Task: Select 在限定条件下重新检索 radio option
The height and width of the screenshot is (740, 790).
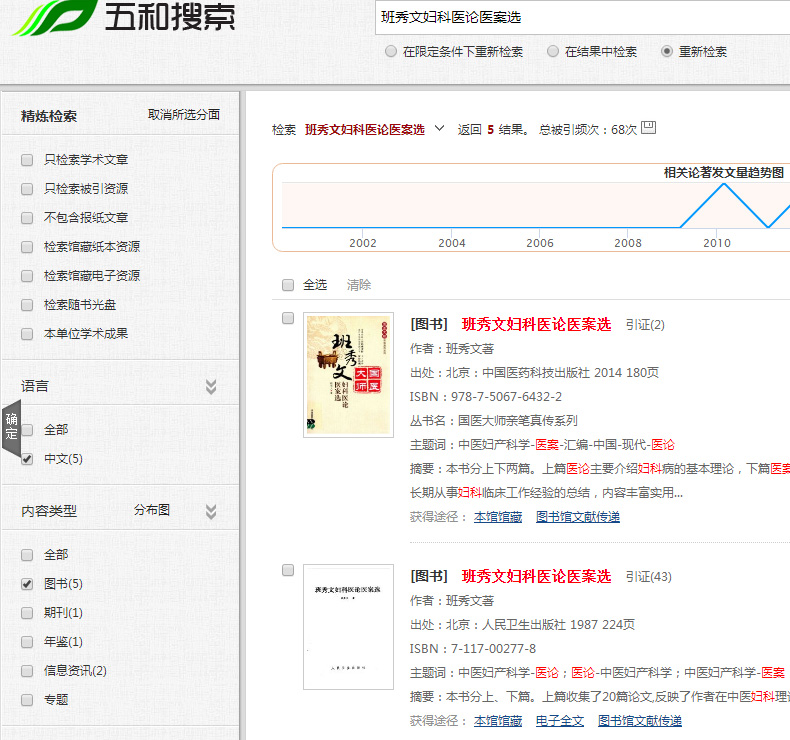Action: [391, 52]
